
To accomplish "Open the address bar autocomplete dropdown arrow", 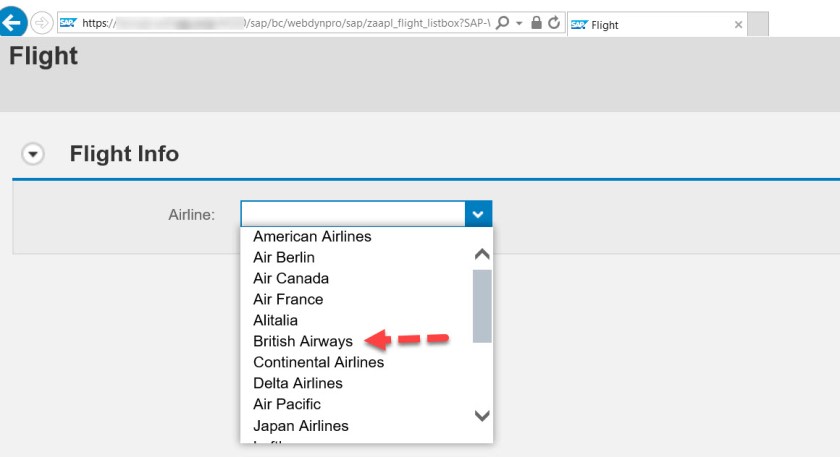I will tap(520, 22).
